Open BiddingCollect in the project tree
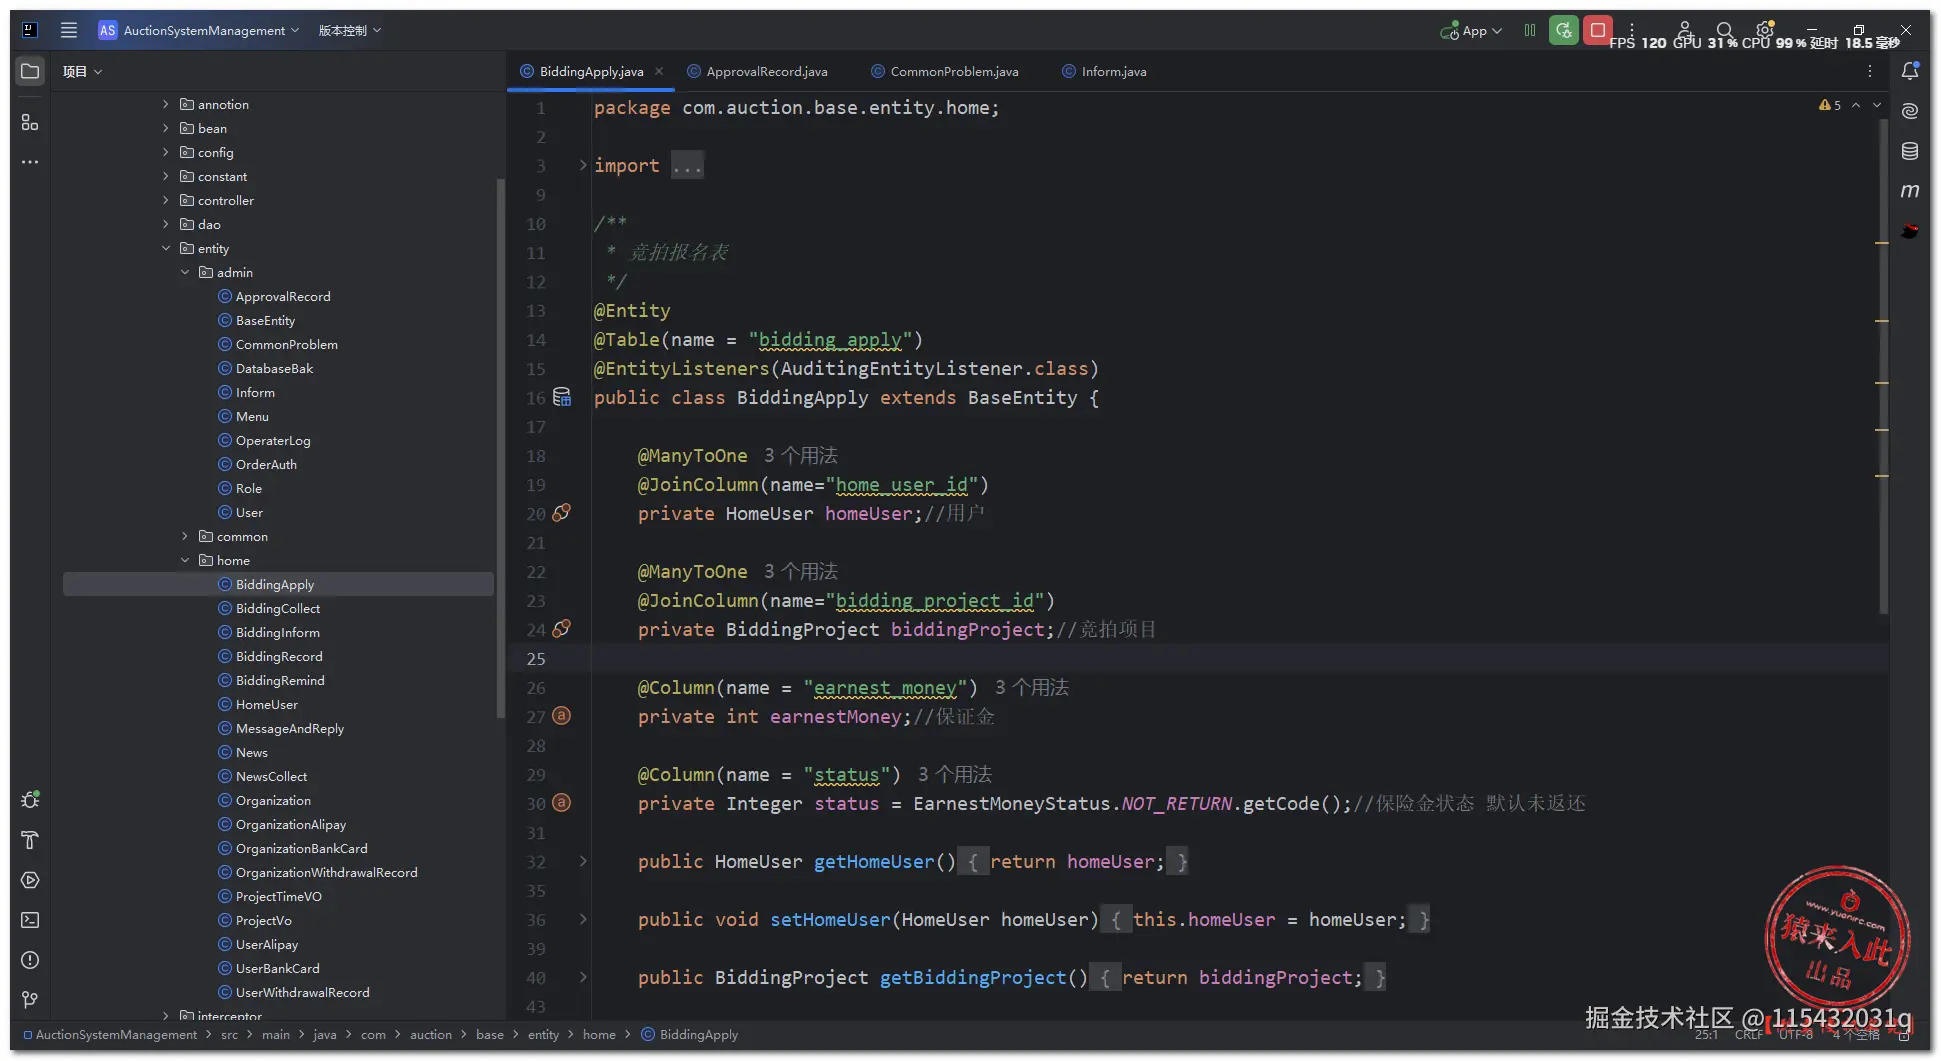 [278, 608]
